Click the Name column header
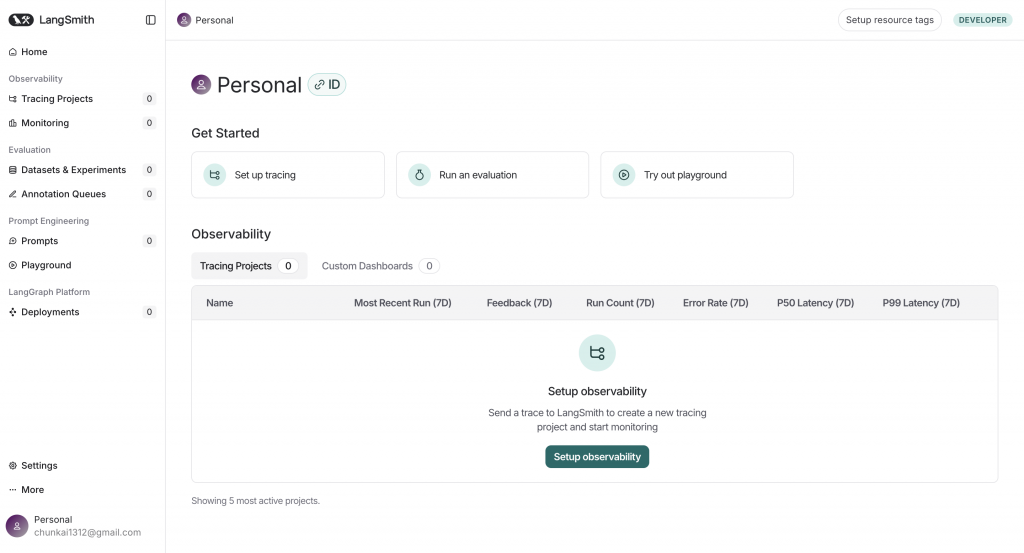The height and width of the screenshot is (553, 1024). [x=219, y=303]
